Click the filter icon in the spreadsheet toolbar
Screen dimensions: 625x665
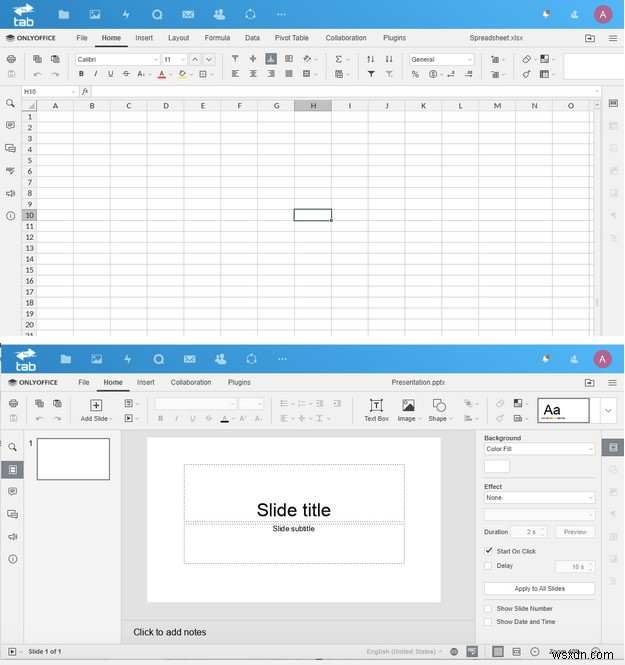pos(371,74)
